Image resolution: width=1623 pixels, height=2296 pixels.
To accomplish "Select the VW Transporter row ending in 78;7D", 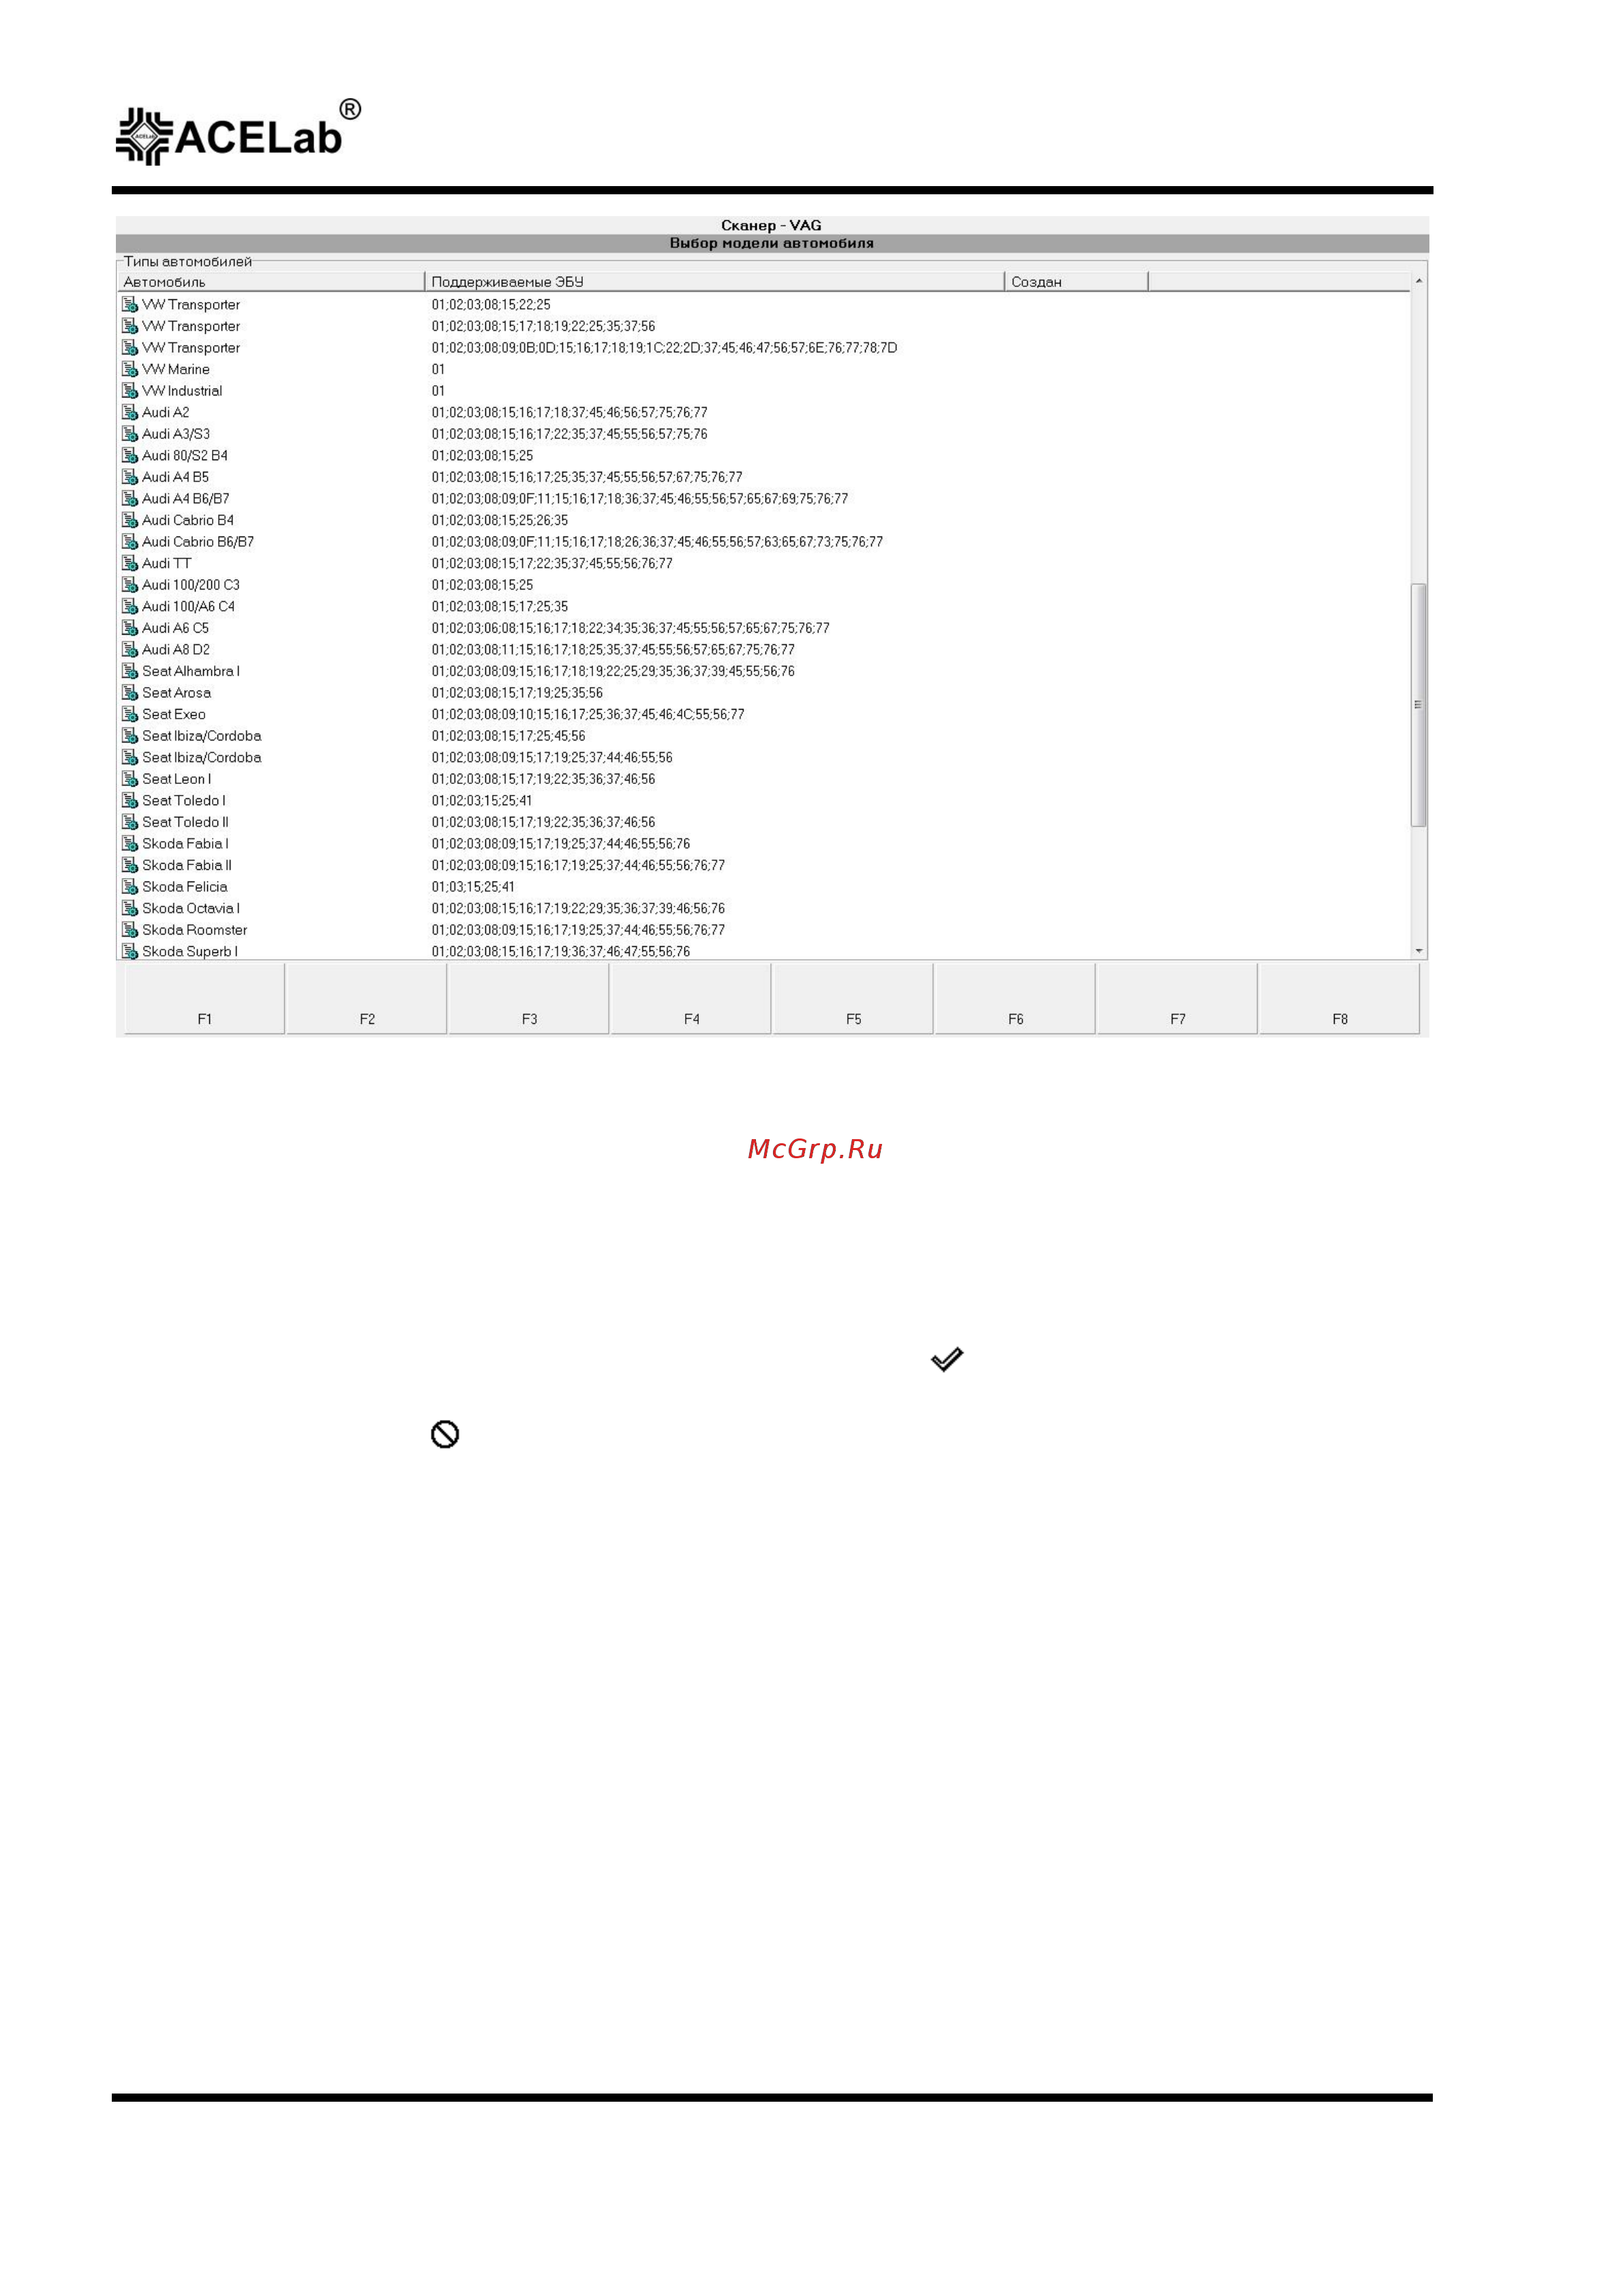I will tap(764, 348).
